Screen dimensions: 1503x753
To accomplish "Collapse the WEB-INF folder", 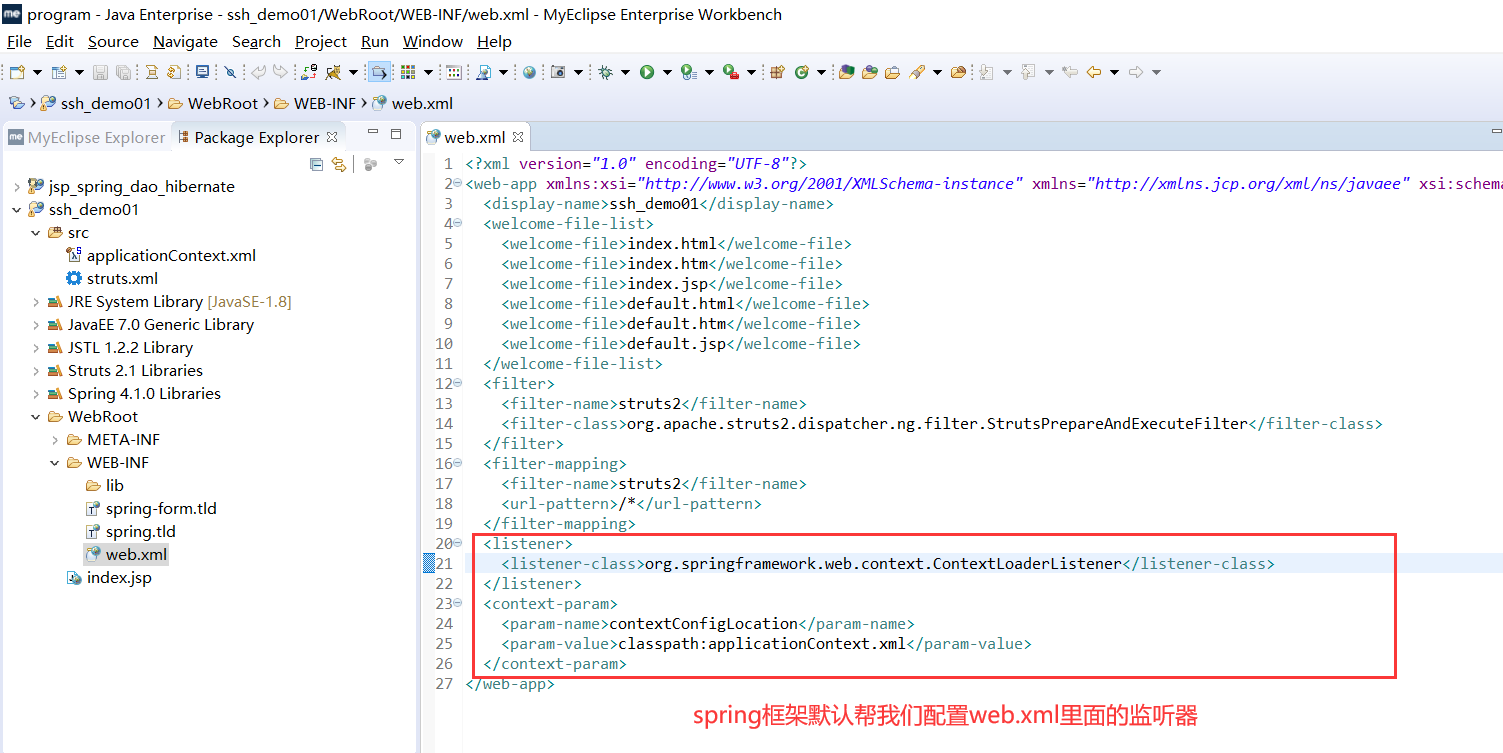I will click(55, 462).
